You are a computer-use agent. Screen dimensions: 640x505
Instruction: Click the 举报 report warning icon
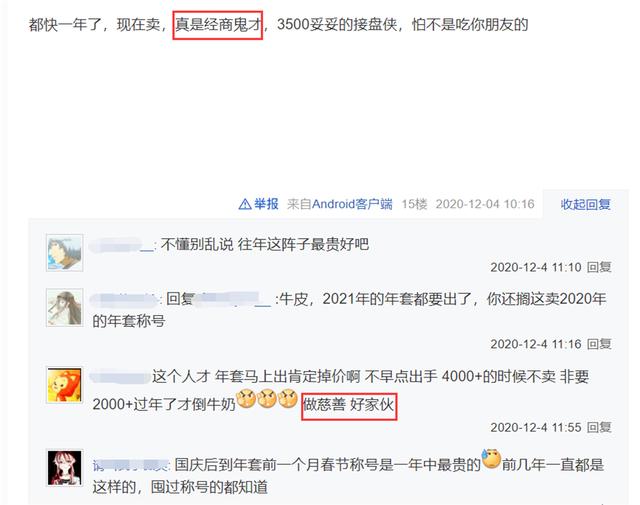coord(245,204)
